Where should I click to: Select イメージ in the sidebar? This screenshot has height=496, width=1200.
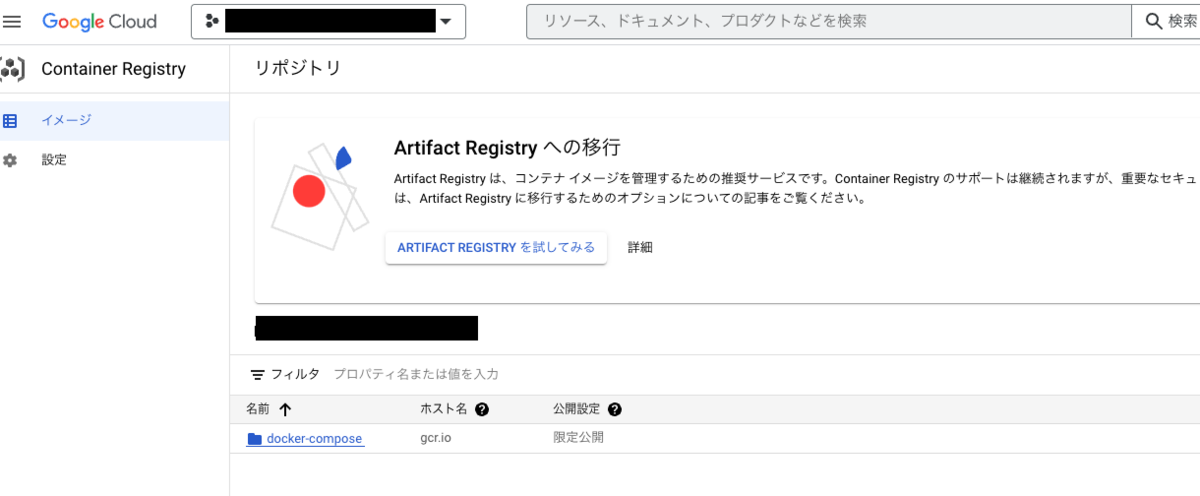tap(114, 120)
